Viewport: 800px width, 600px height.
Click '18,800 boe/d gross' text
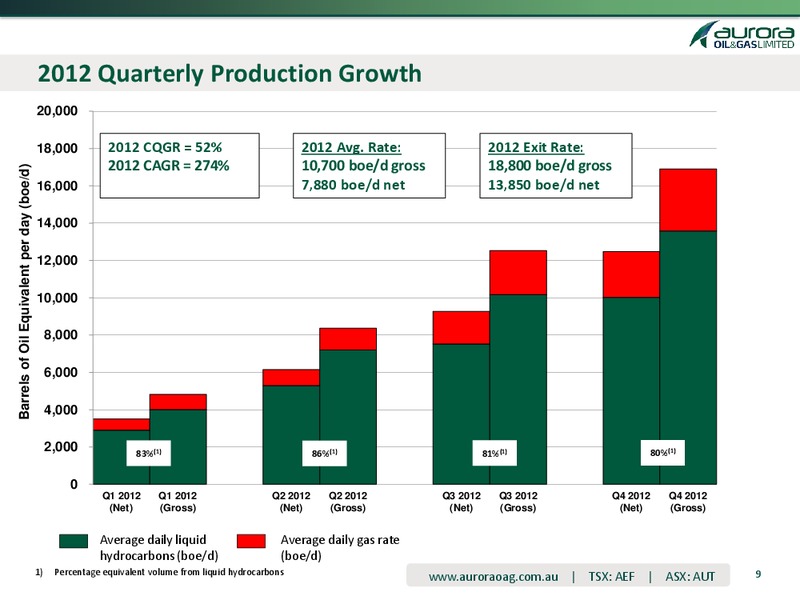point(549,166)
